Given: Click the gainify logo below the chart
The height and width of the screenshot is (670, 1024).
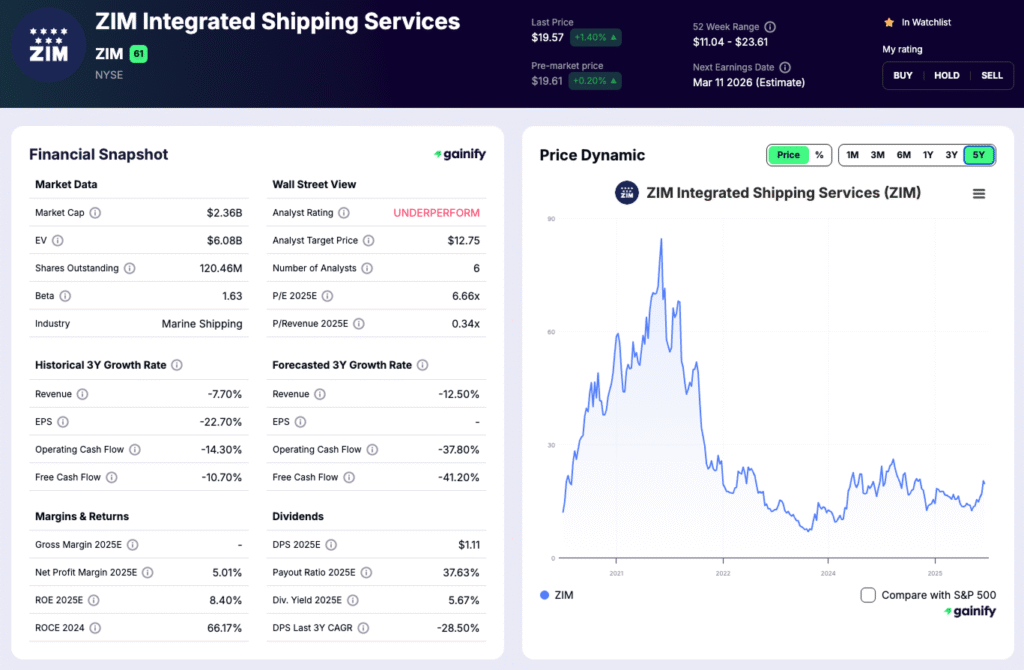Looking at the screenshot, I should coord(969,610).
